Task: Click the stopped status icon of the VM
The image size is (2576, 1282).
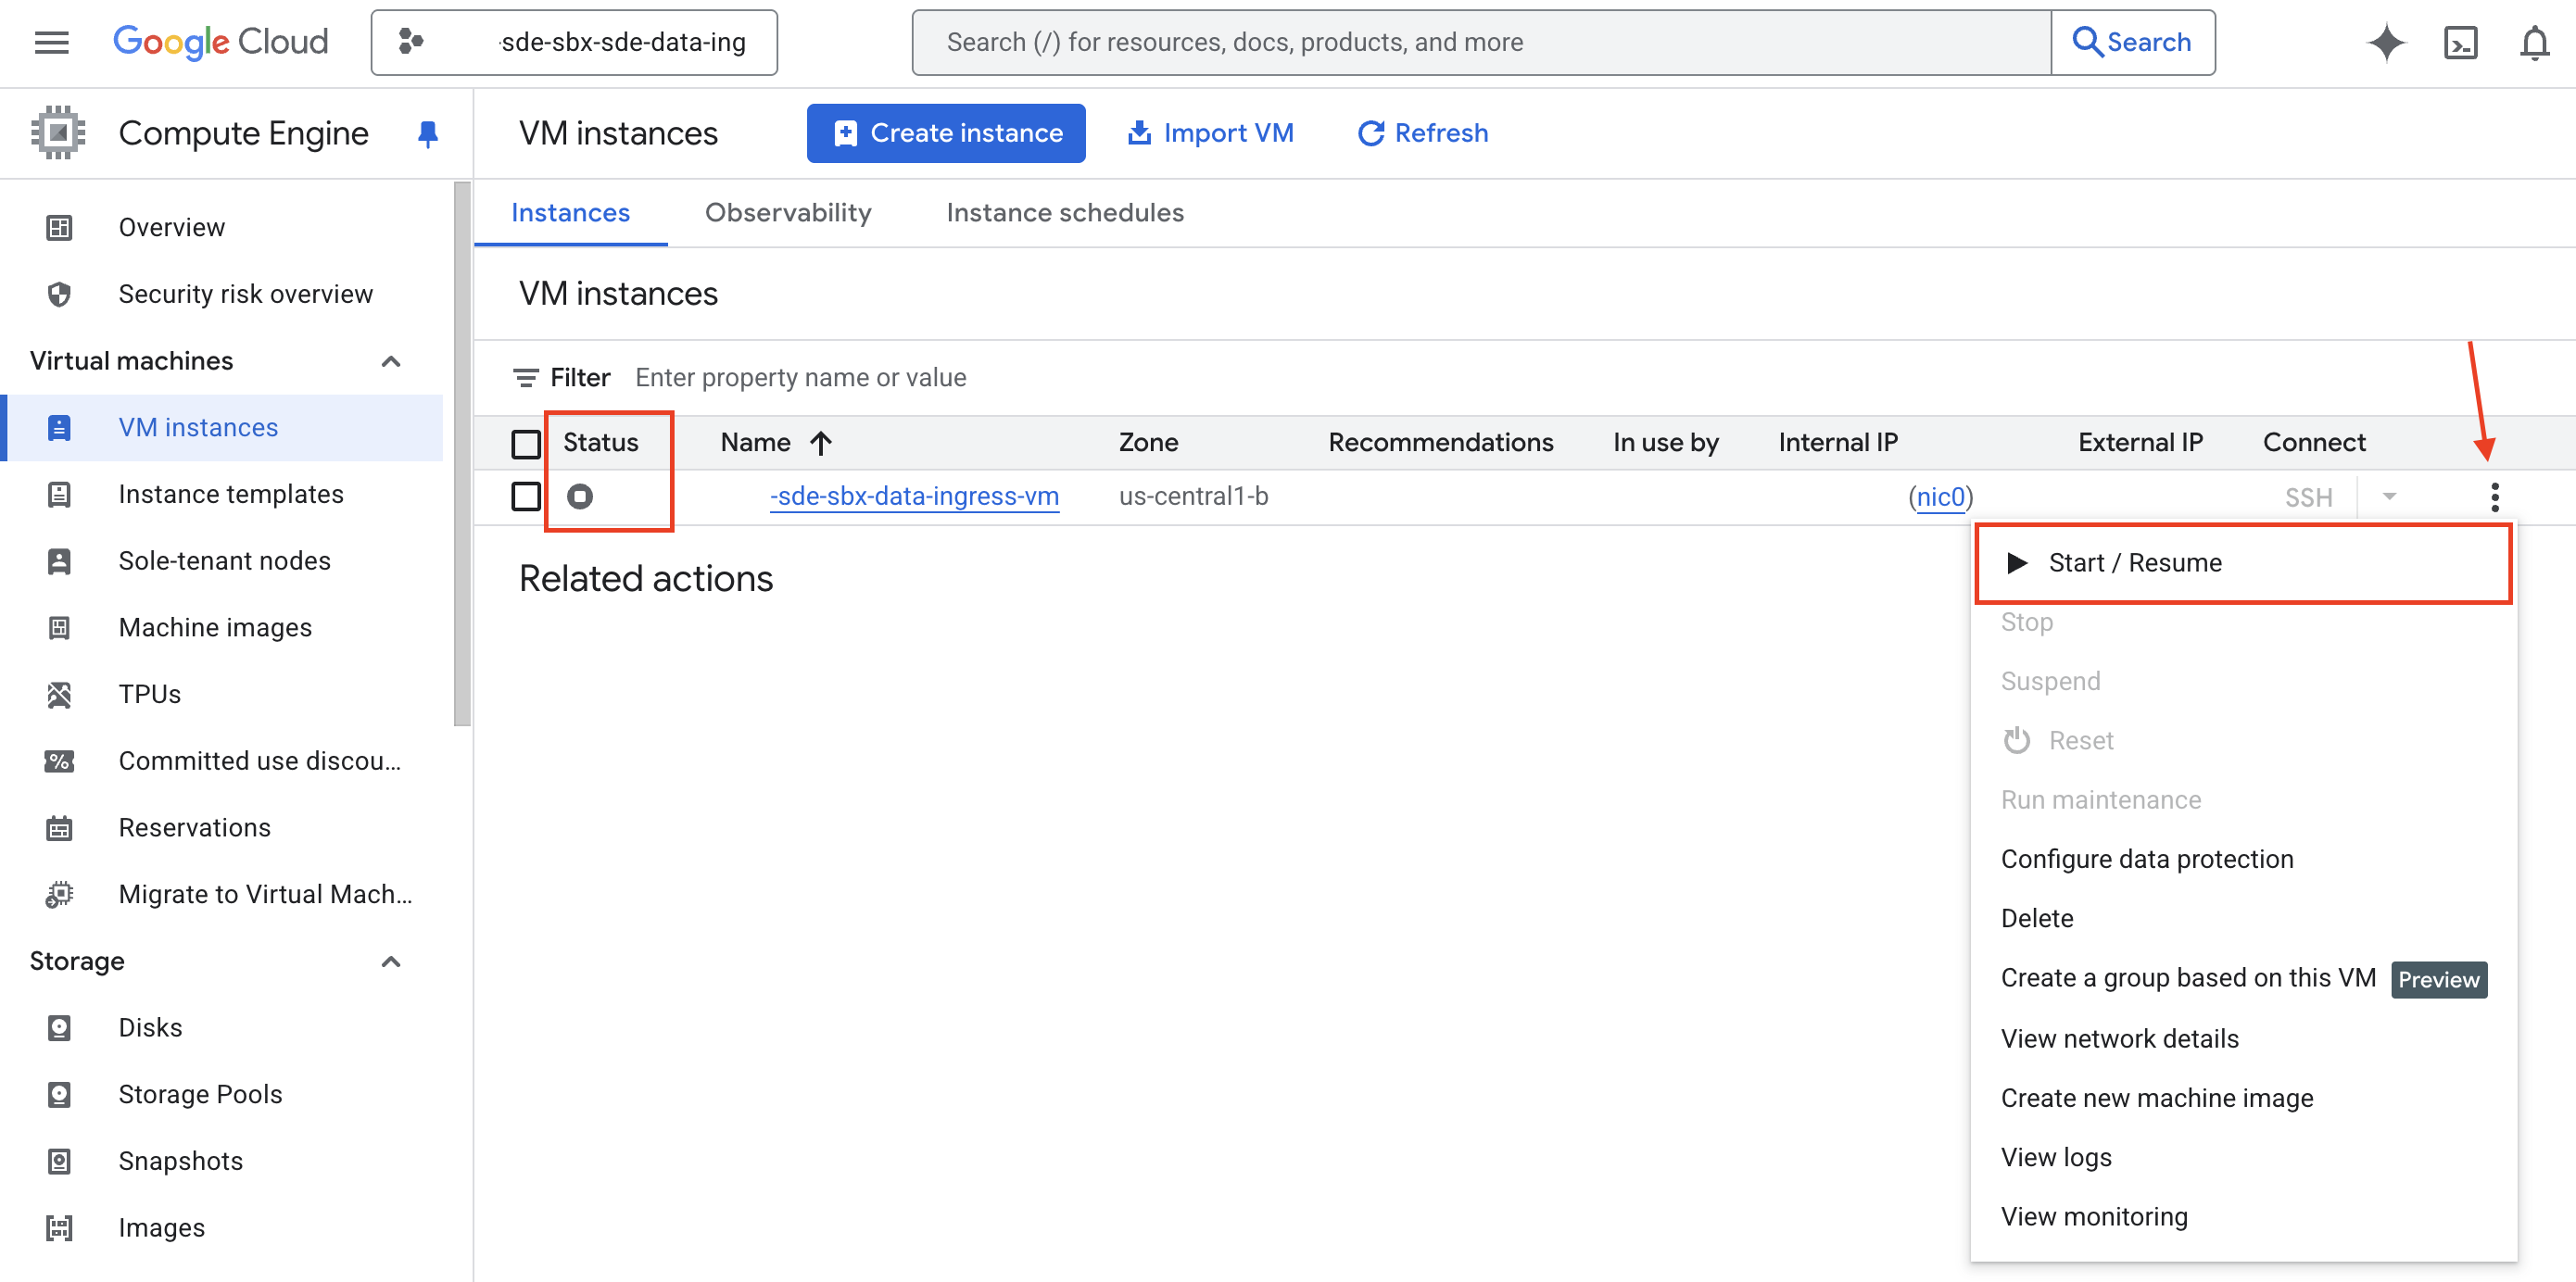Action: click(580, 496)
